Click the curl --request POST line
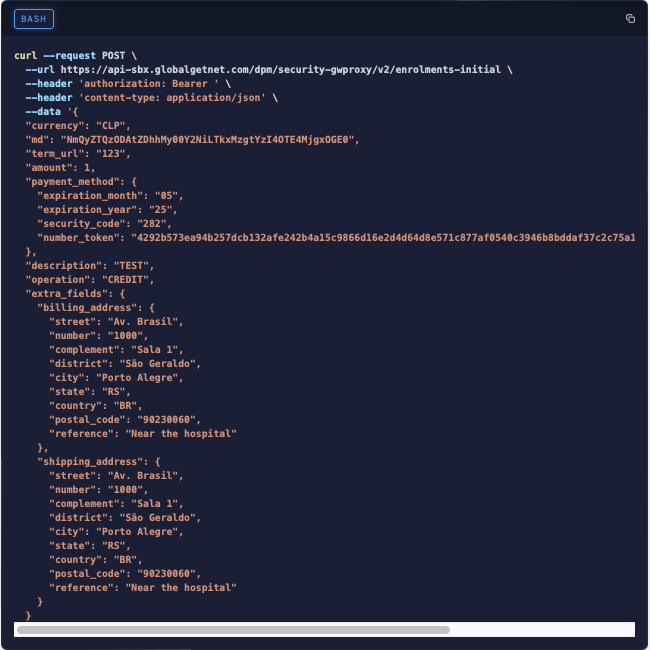650x650 pixels. [x=75, y=56]
